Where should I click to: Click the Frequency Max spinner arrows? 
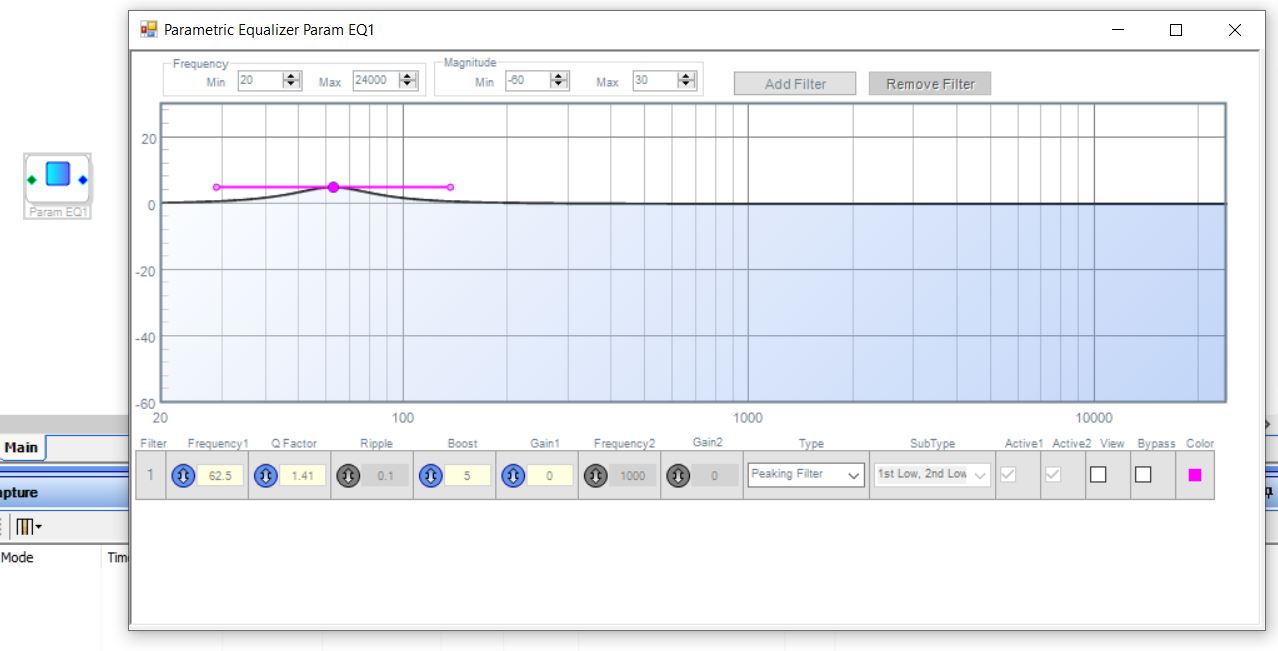tap(407, 81)
